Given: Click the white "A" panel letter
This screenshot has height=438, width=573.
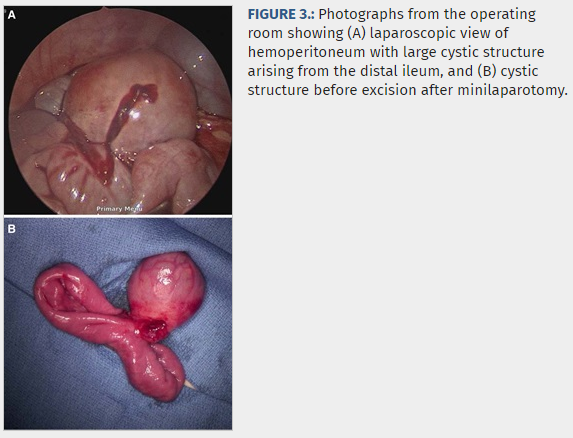Looking at the screenshot, I should click(x=12, y=15).
